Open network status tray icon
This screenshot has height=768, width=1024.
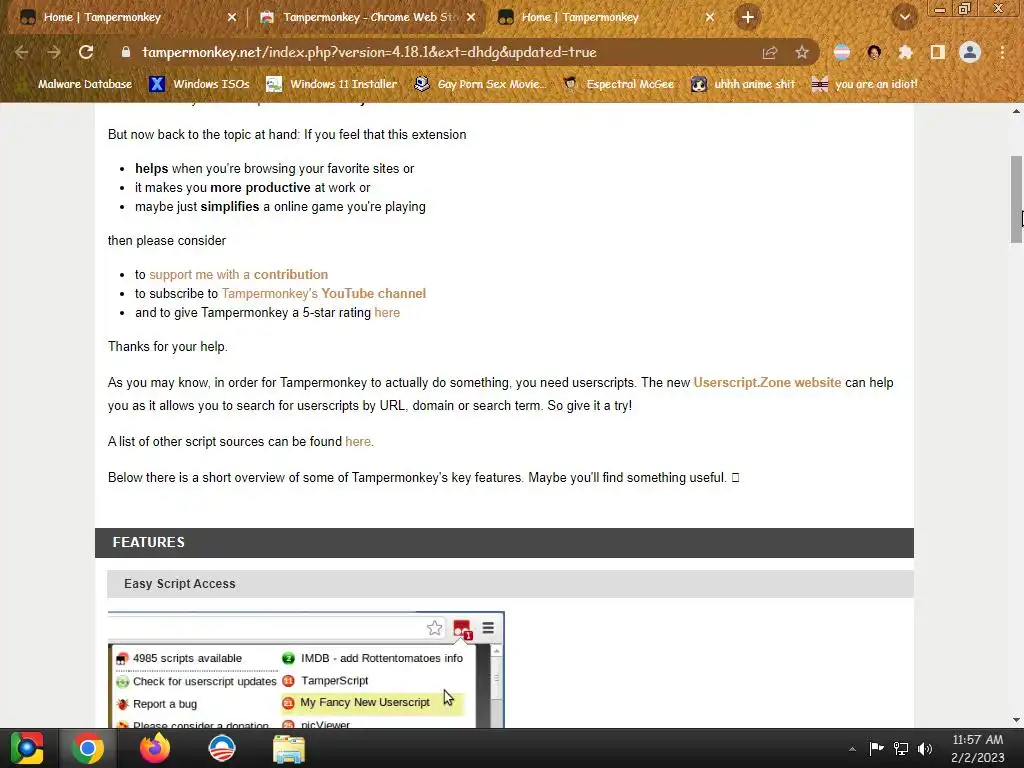901,748
